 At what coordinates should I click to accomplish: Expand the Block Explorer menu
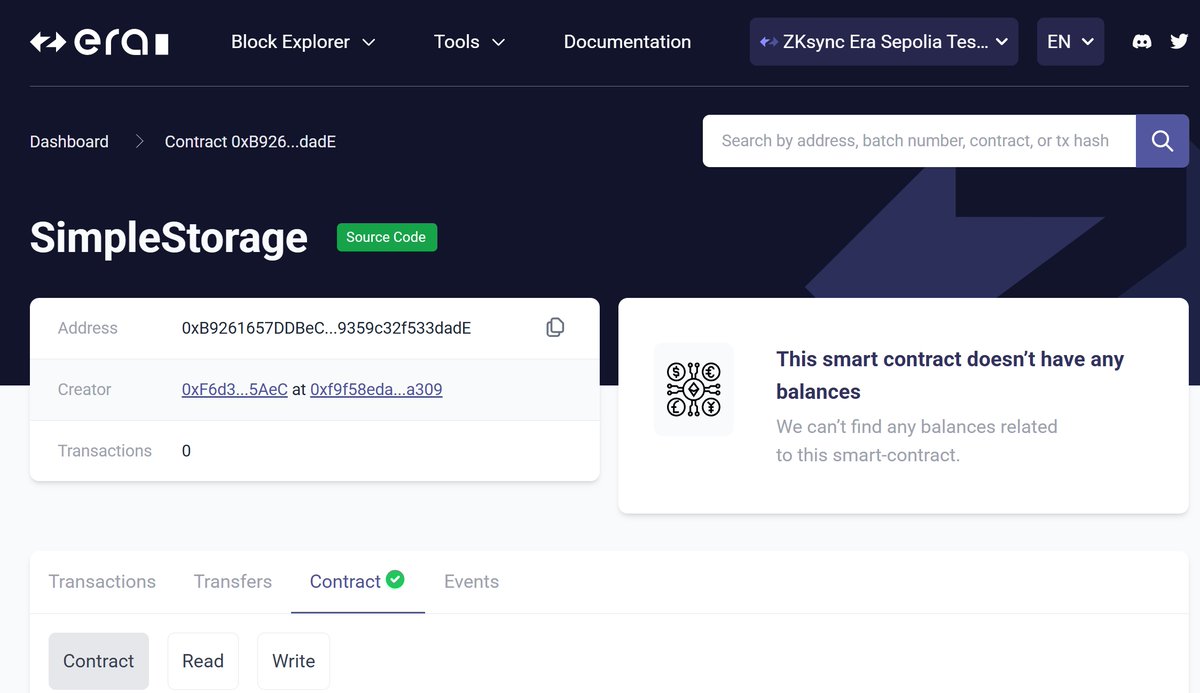click(x=303, y=42)
